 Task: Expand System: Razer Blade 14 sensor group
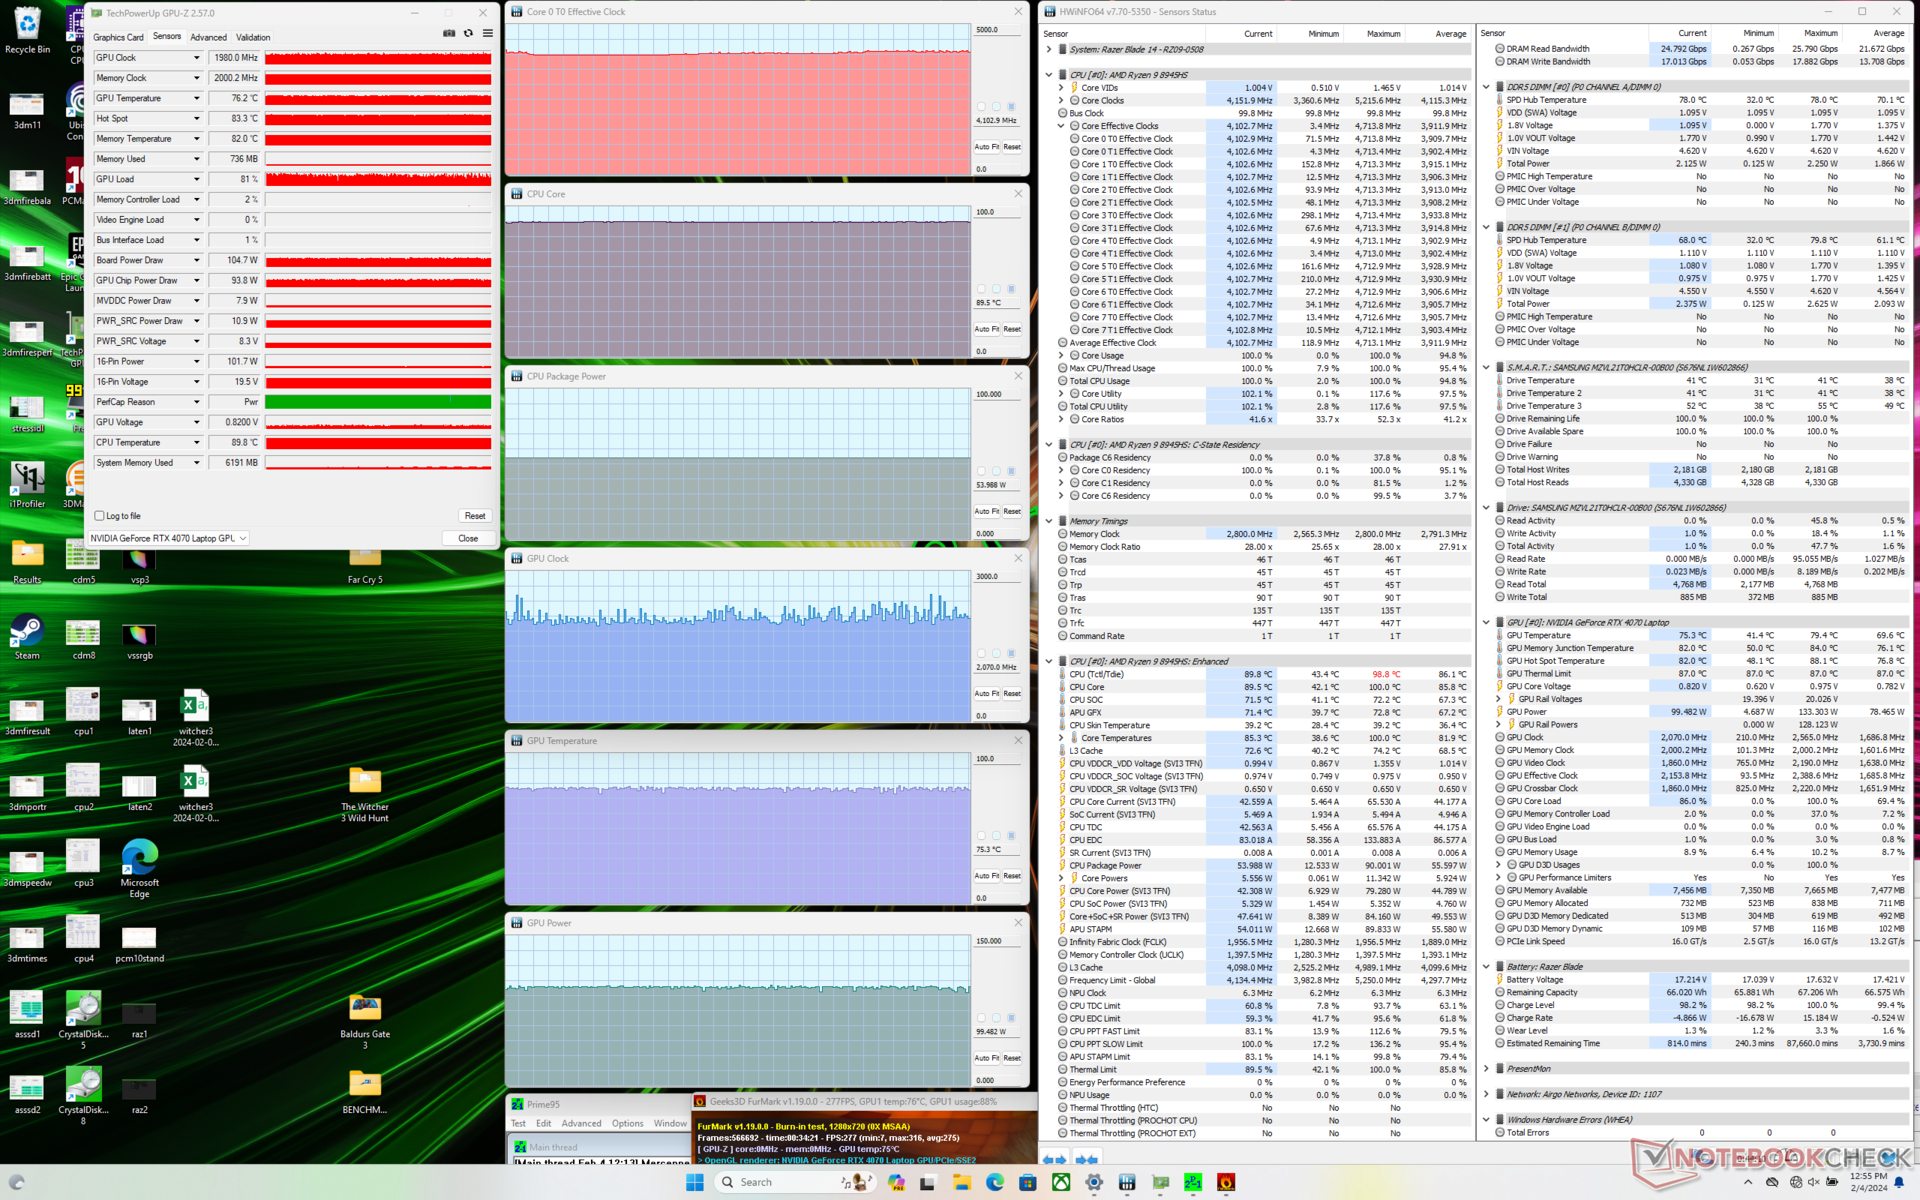[x=1049, y=49]
